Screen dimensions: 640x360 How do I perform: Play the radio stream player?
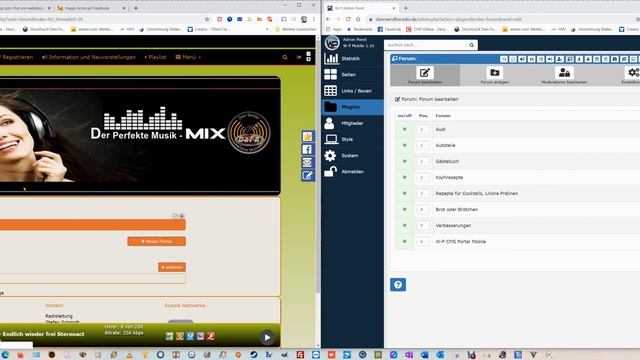[267, 338]
